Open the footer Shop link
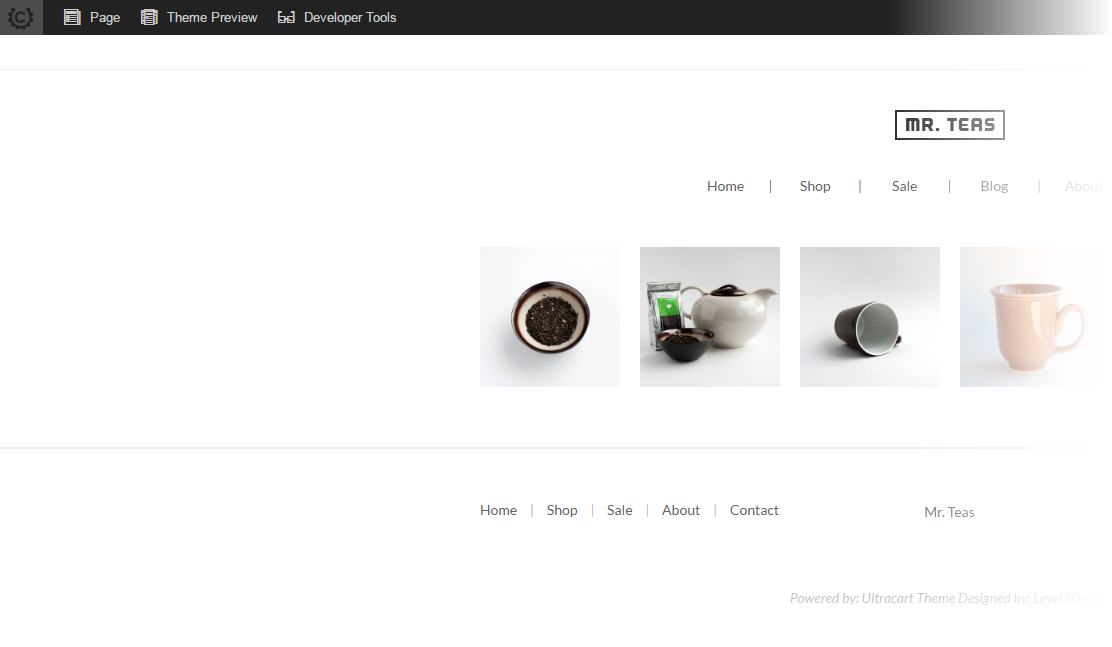Screen dimensions: 1112x647 pos(562,510)
